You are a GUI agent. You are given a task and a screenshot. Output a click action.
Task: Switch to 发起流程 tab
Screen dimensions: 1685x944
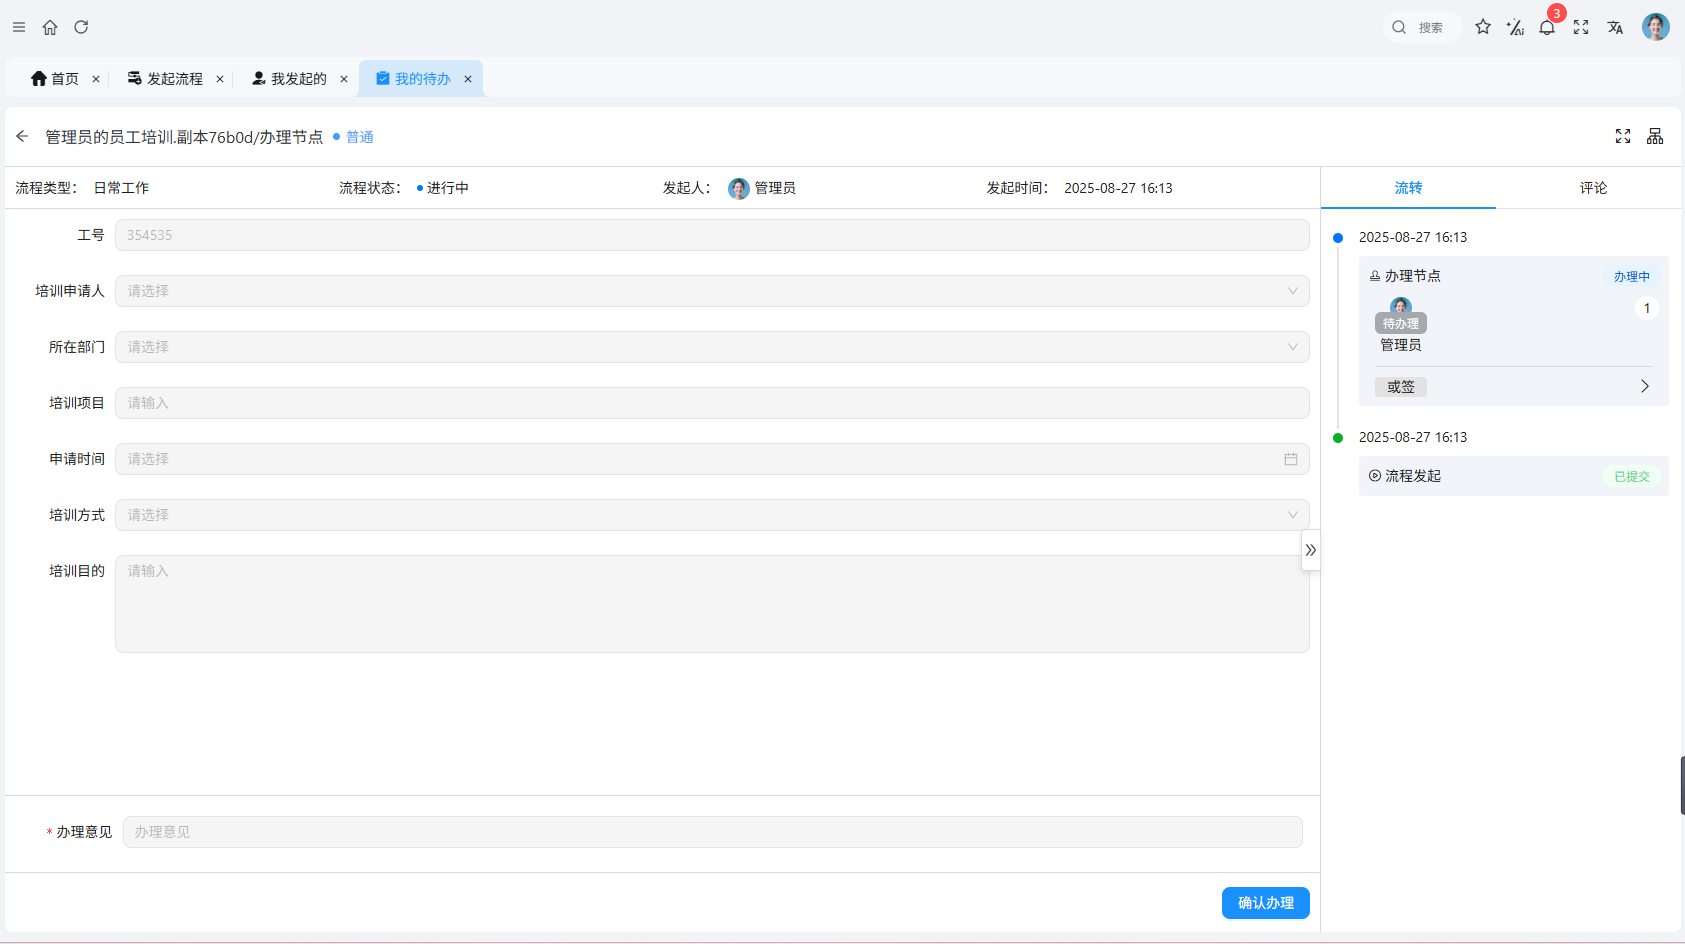[165, 79]
